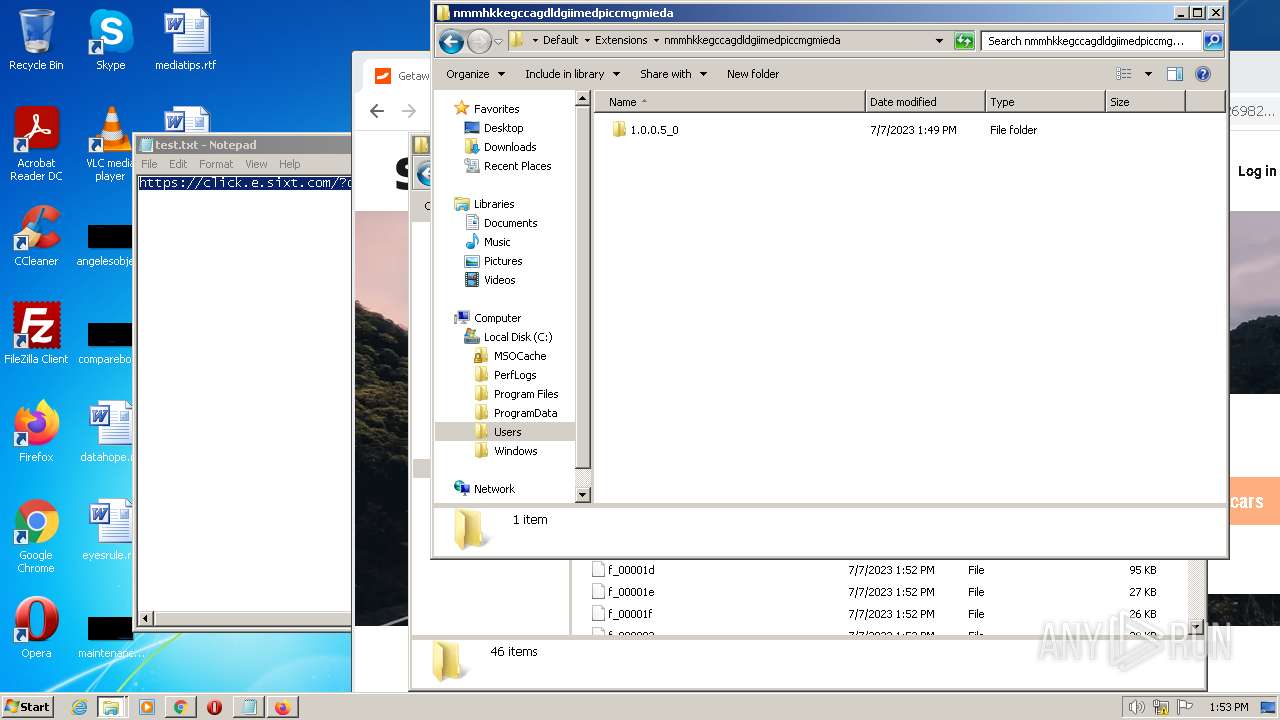Viewport: 1280px width, 720px height.
Task: Open CCleaner desktop shortcut
Action: [36, 236]
